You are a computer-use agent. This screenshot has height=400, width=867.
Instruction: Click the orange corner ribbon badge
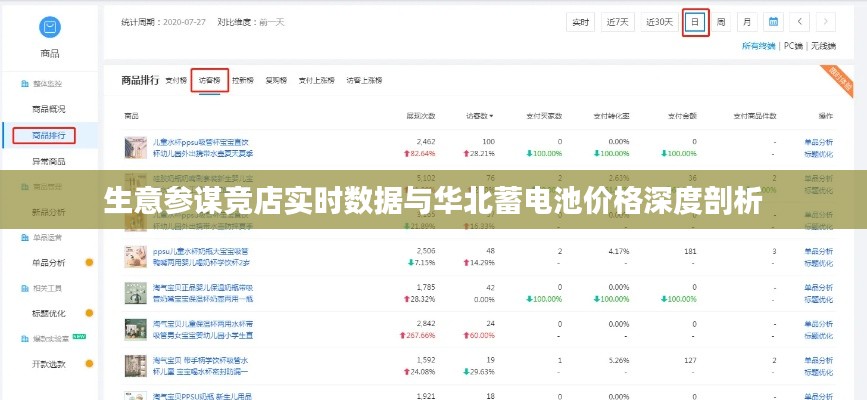coord(840,80)
